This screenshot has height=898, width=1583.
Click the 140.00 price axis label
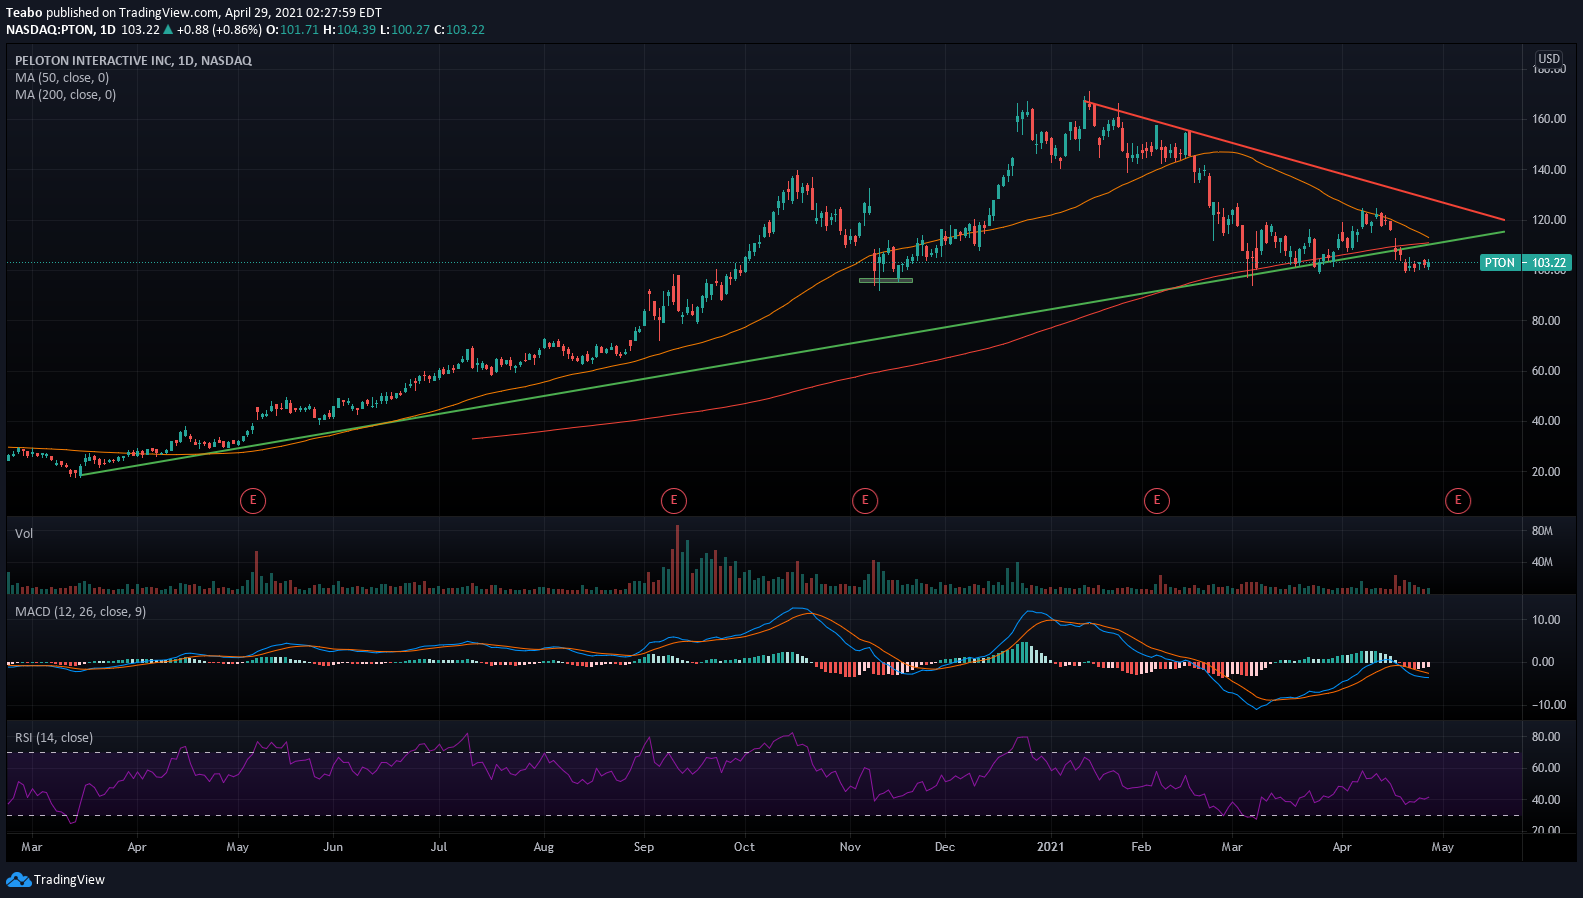[1549, 170]
